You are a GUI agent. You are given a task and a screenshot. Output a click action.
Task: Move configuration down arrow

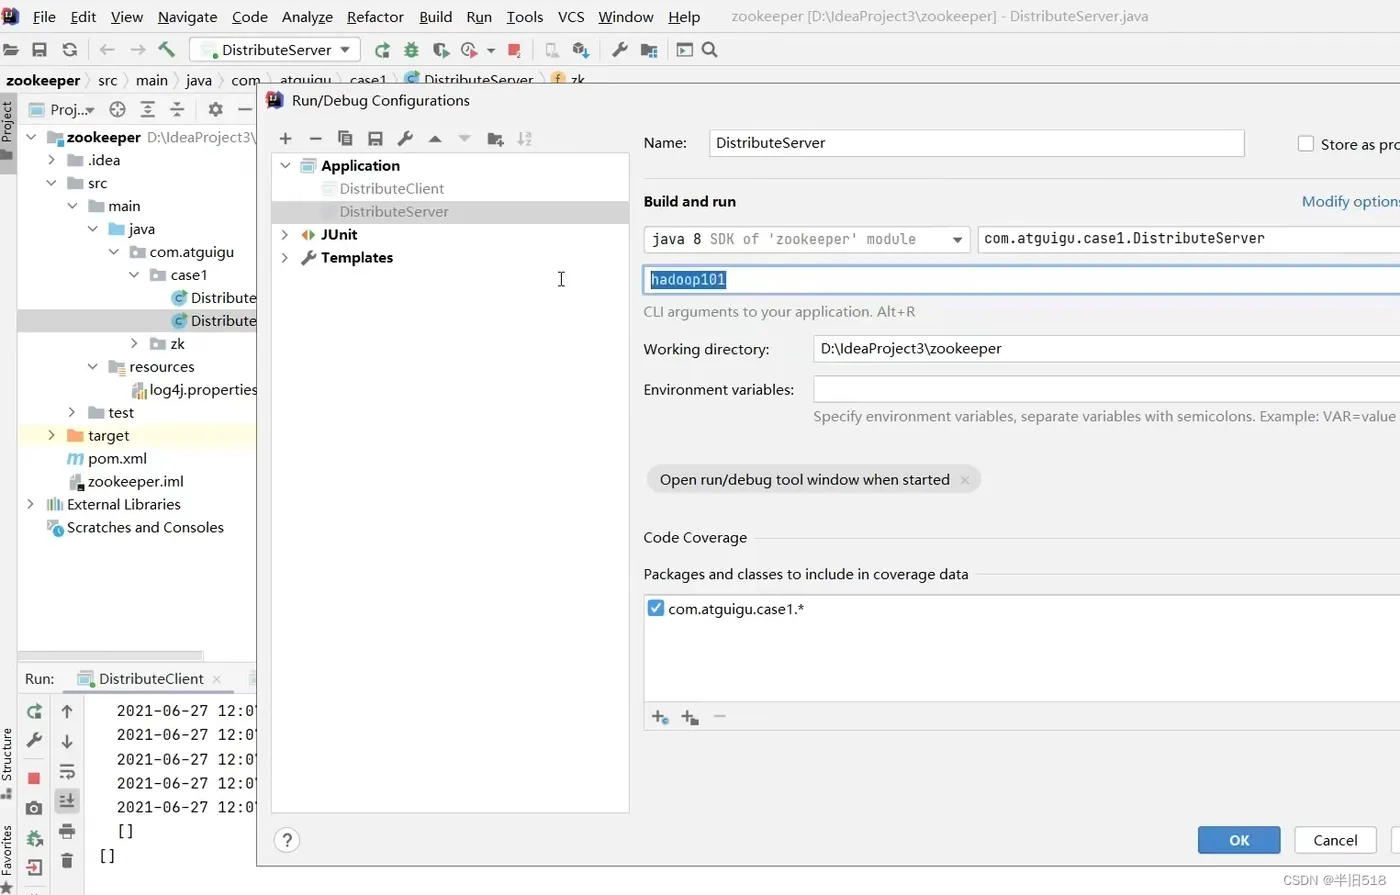tap(464, 139)
